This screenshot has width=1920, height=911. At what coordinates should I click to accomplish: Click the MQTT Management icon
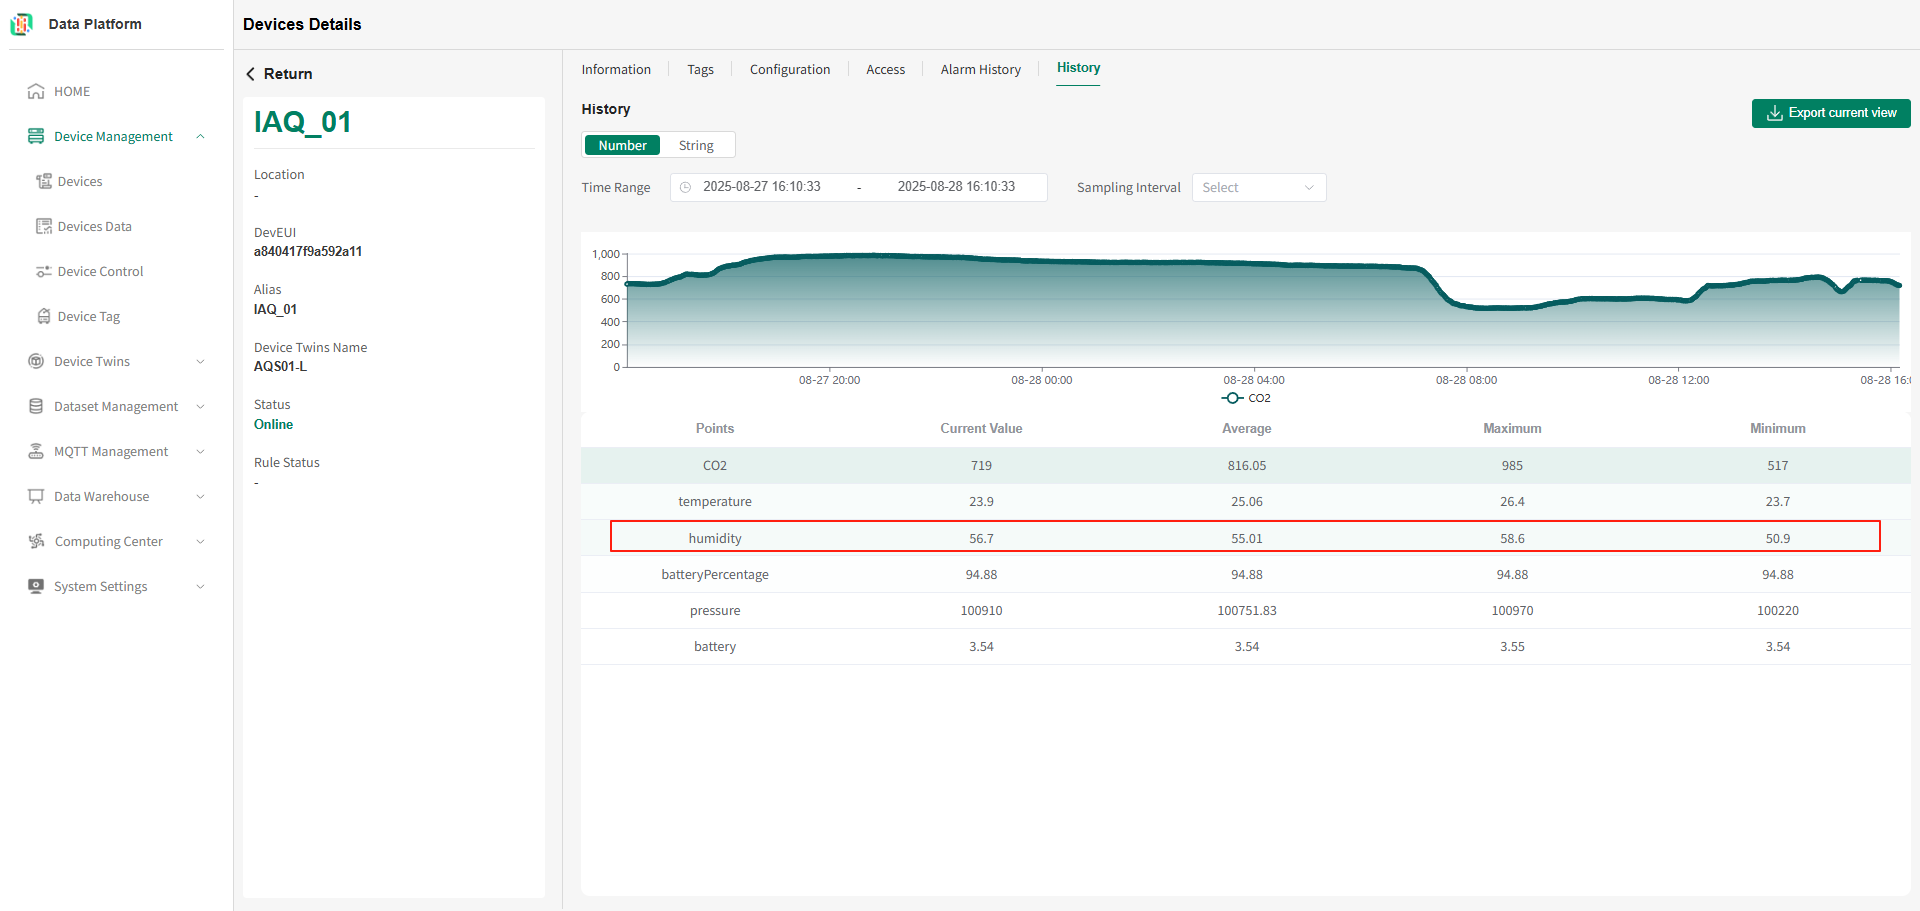pyautogui.click(x=36, y=451)
